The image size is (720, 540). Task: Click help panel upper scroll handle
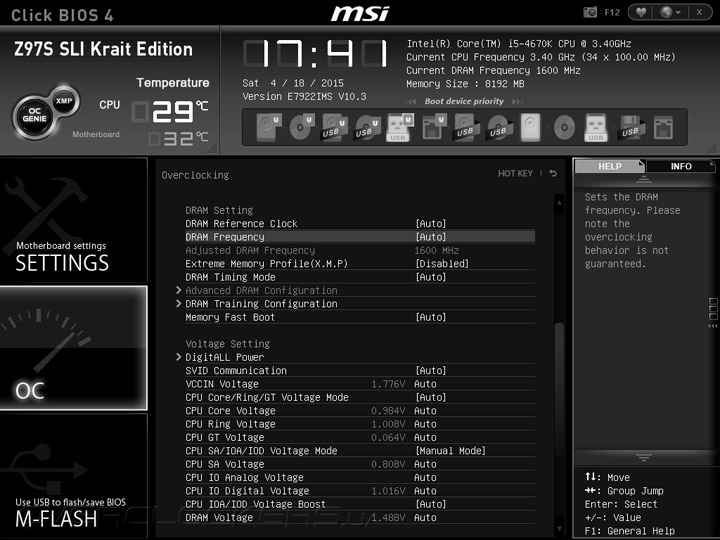click(644, 180)
